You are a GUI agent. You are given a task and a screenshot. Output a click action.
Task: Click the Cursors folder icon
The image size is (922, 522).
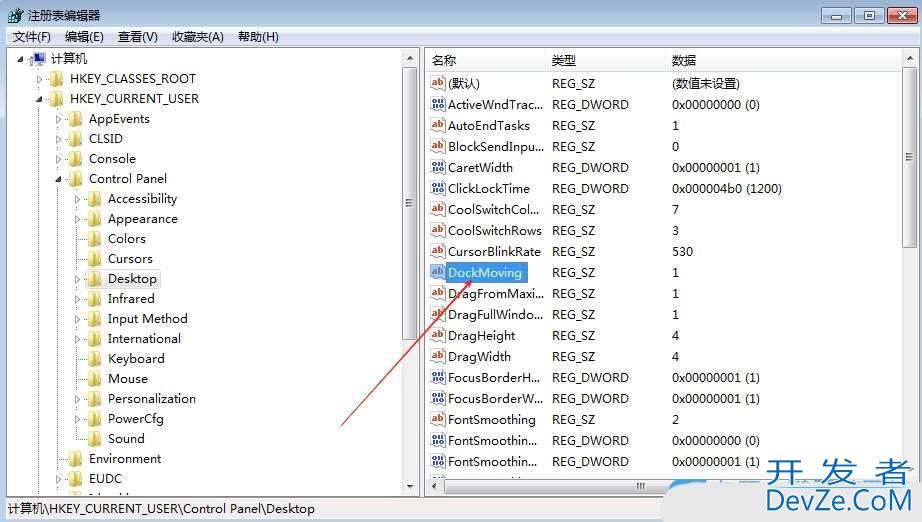(95, 259)
